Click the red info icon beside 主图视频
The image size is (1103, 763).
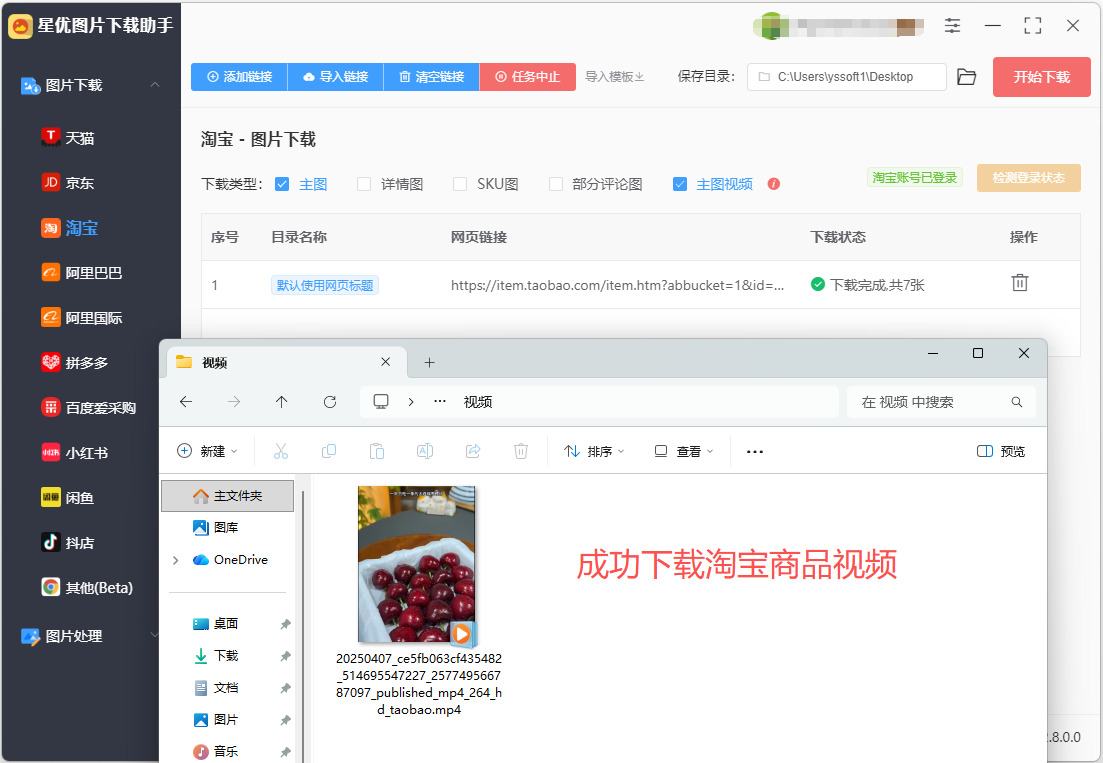(774, 184)
